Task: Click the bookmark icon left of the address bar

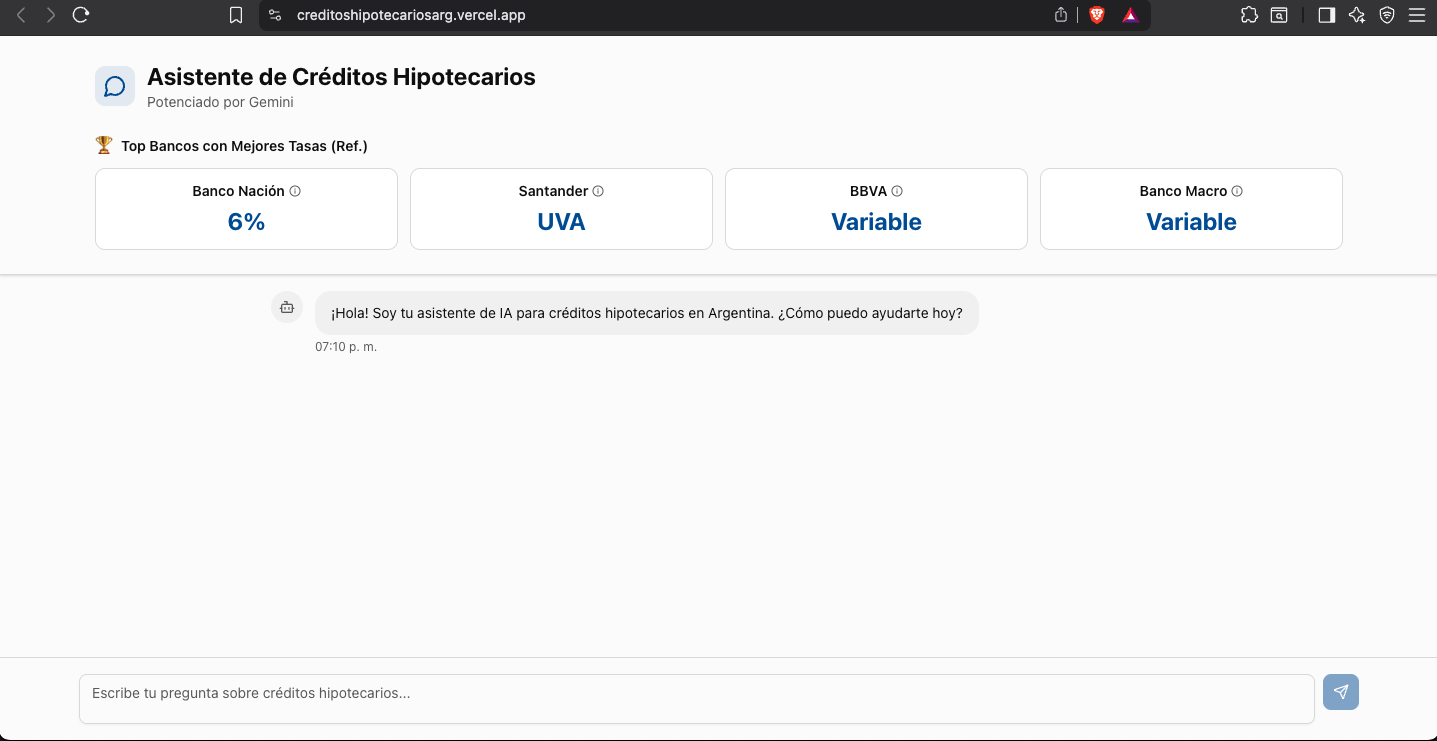Action: pyautogui.click(x=236, y=15)
